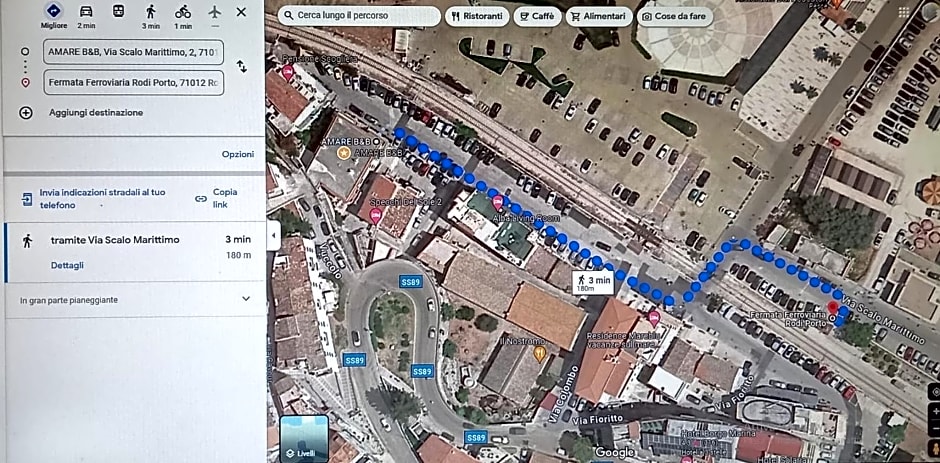Choose the walking travel mode
Viewport: 940px width, 463px height.
tap(150, 12)
